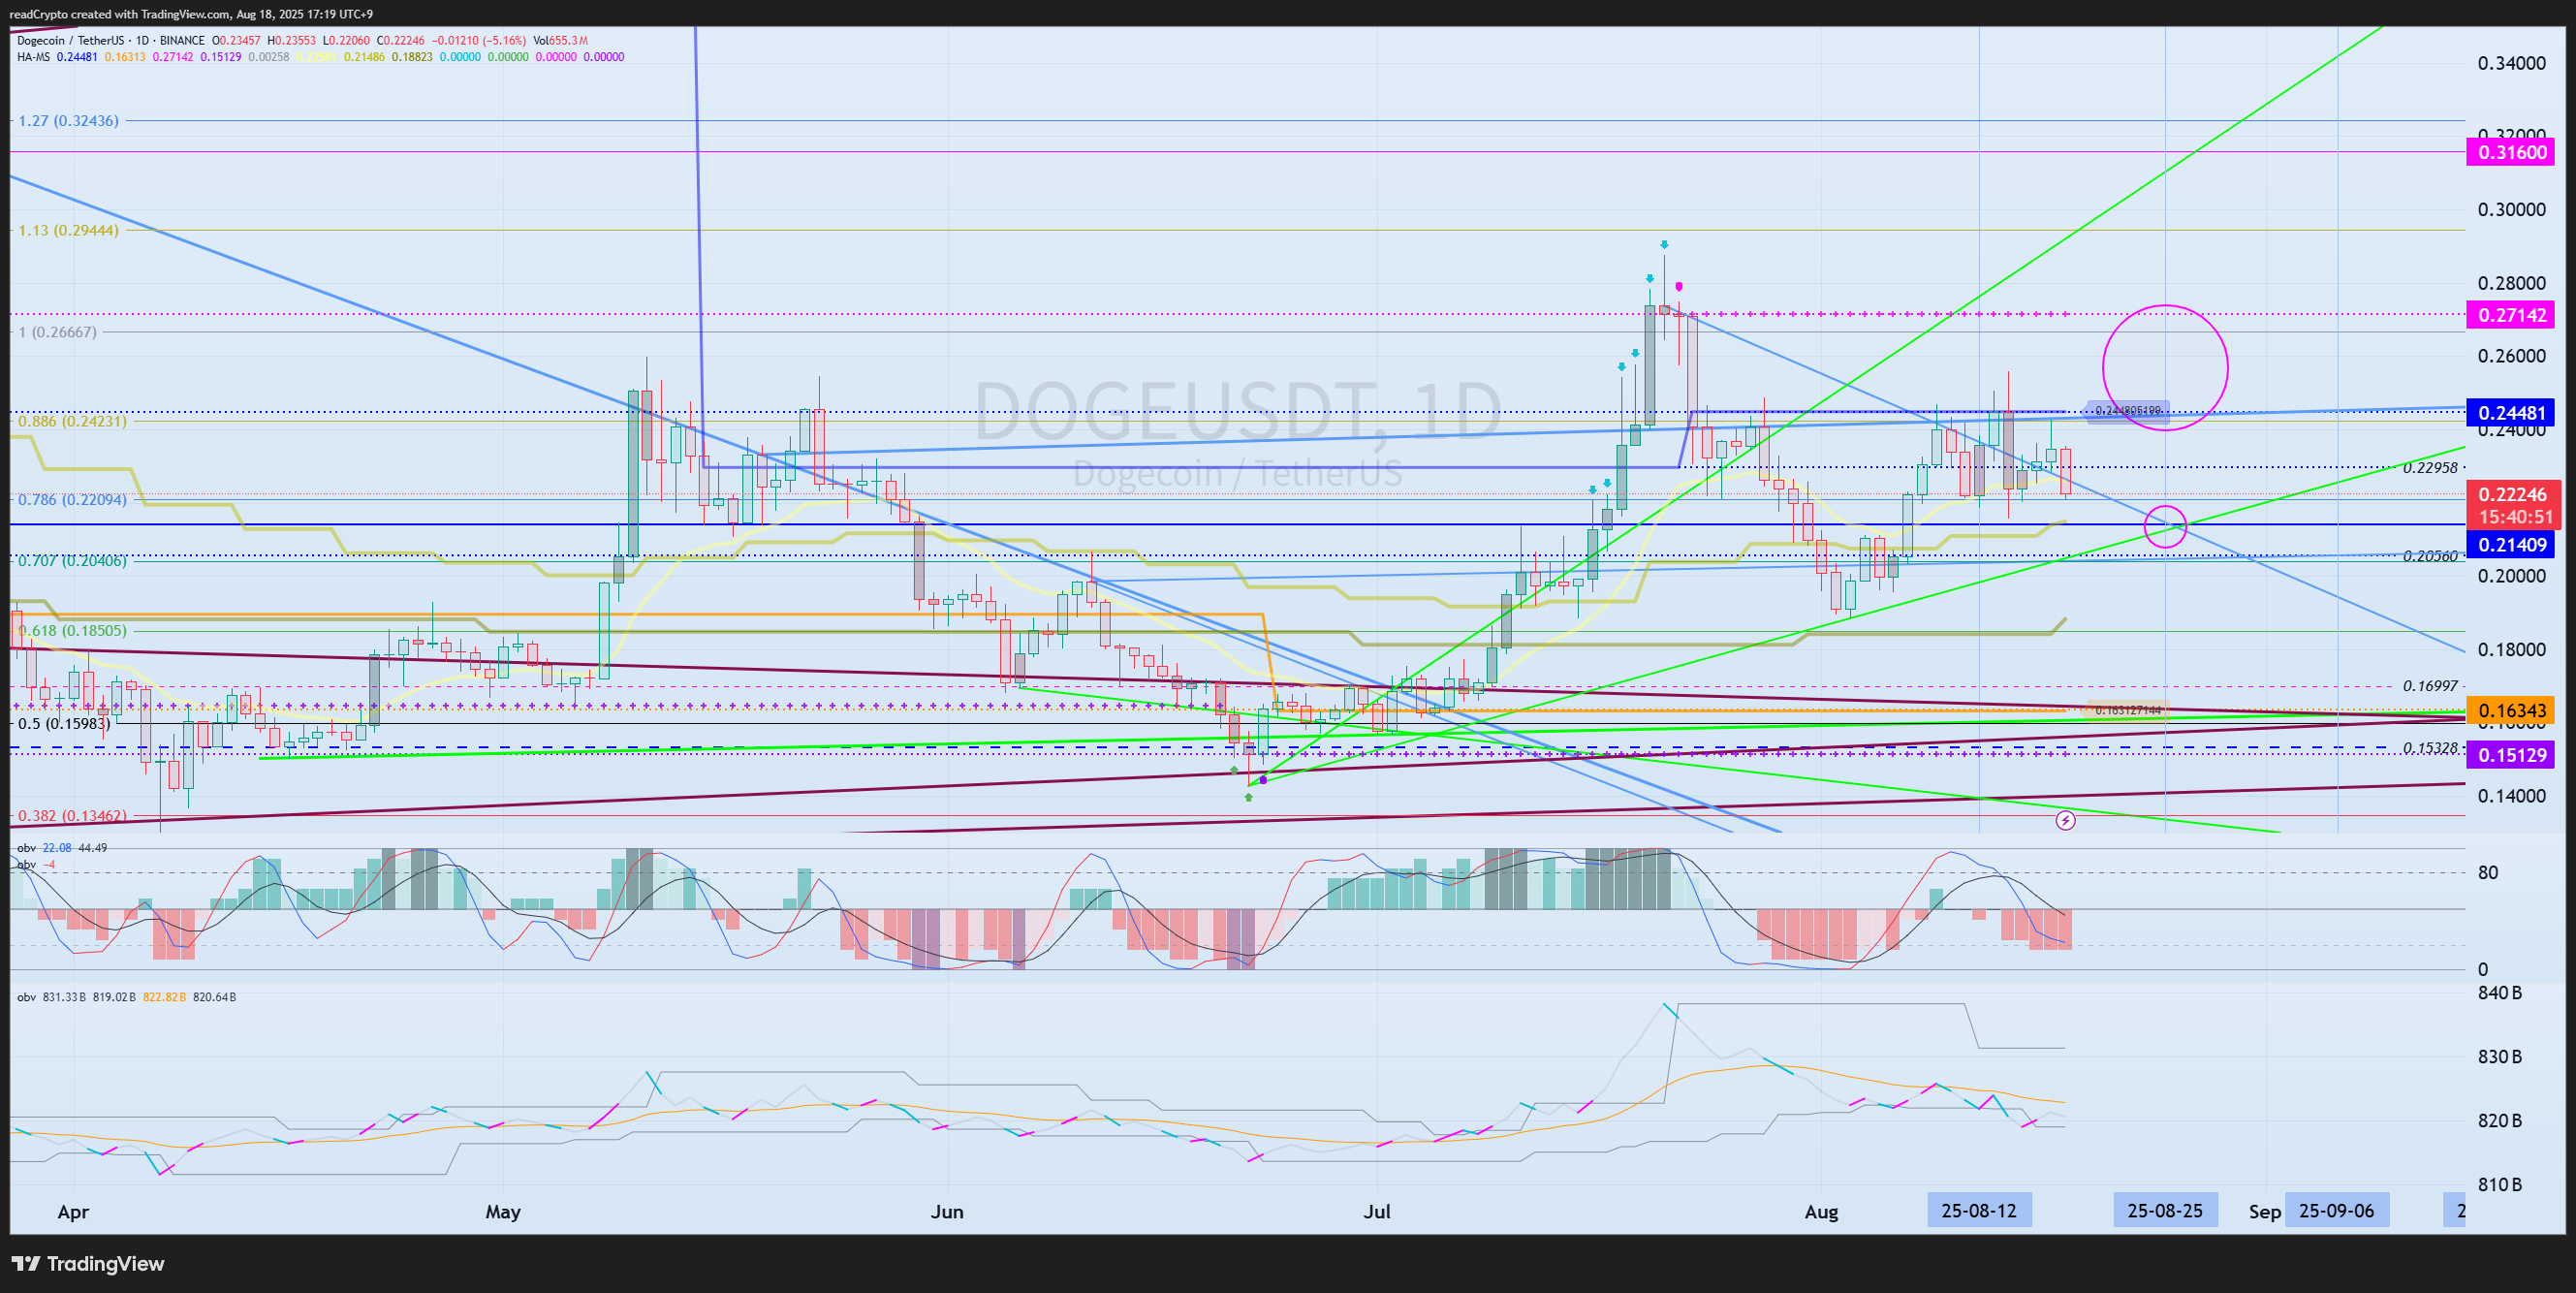
Task: Click the obv 22.08 44.49 oscillator legend
Action: coord(62,848)
